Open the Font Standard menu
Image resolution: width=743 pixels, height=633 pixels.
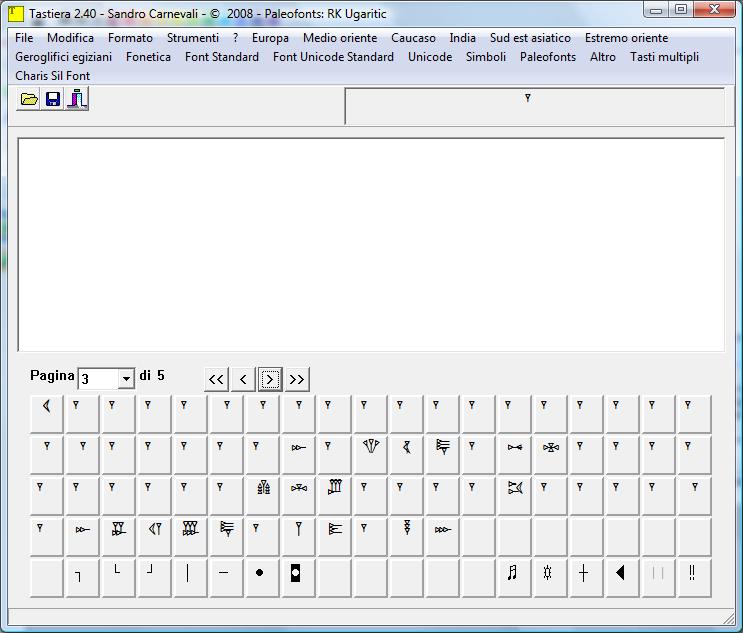(x=222, y=57)
